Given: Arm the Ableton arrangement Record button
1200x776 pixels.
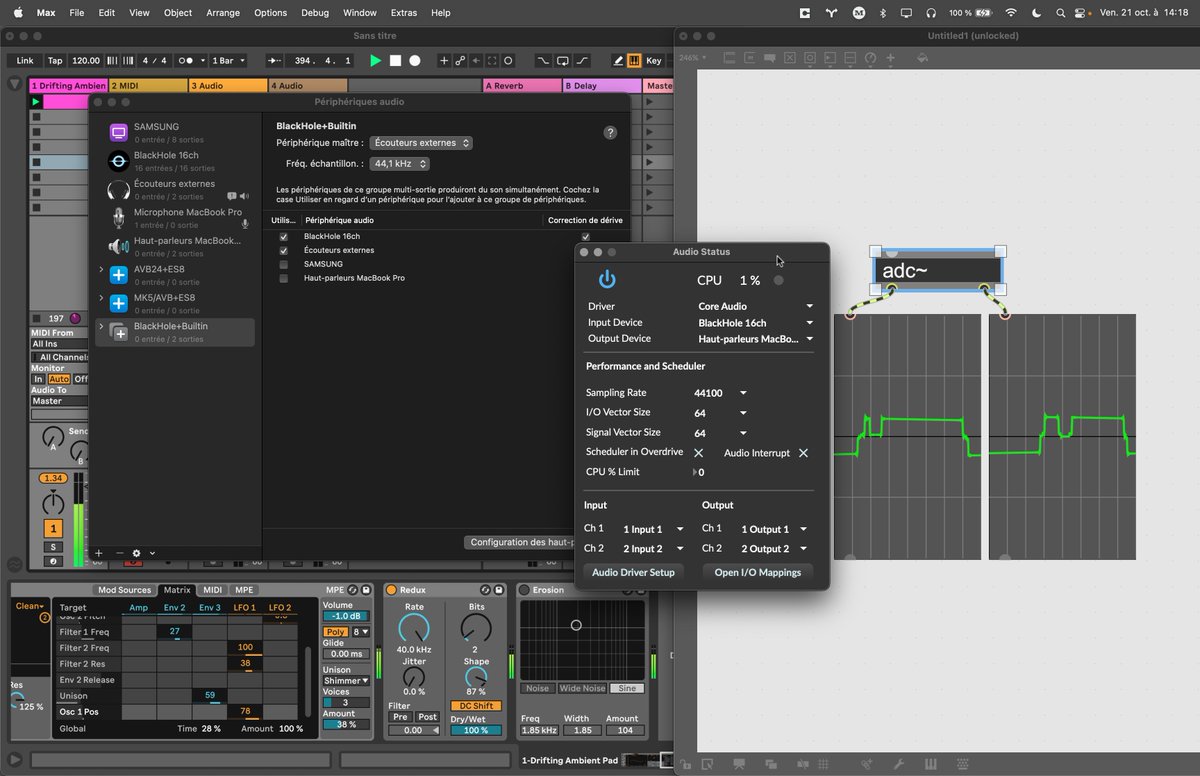Looking at the screenshot, I should [415, 61].
